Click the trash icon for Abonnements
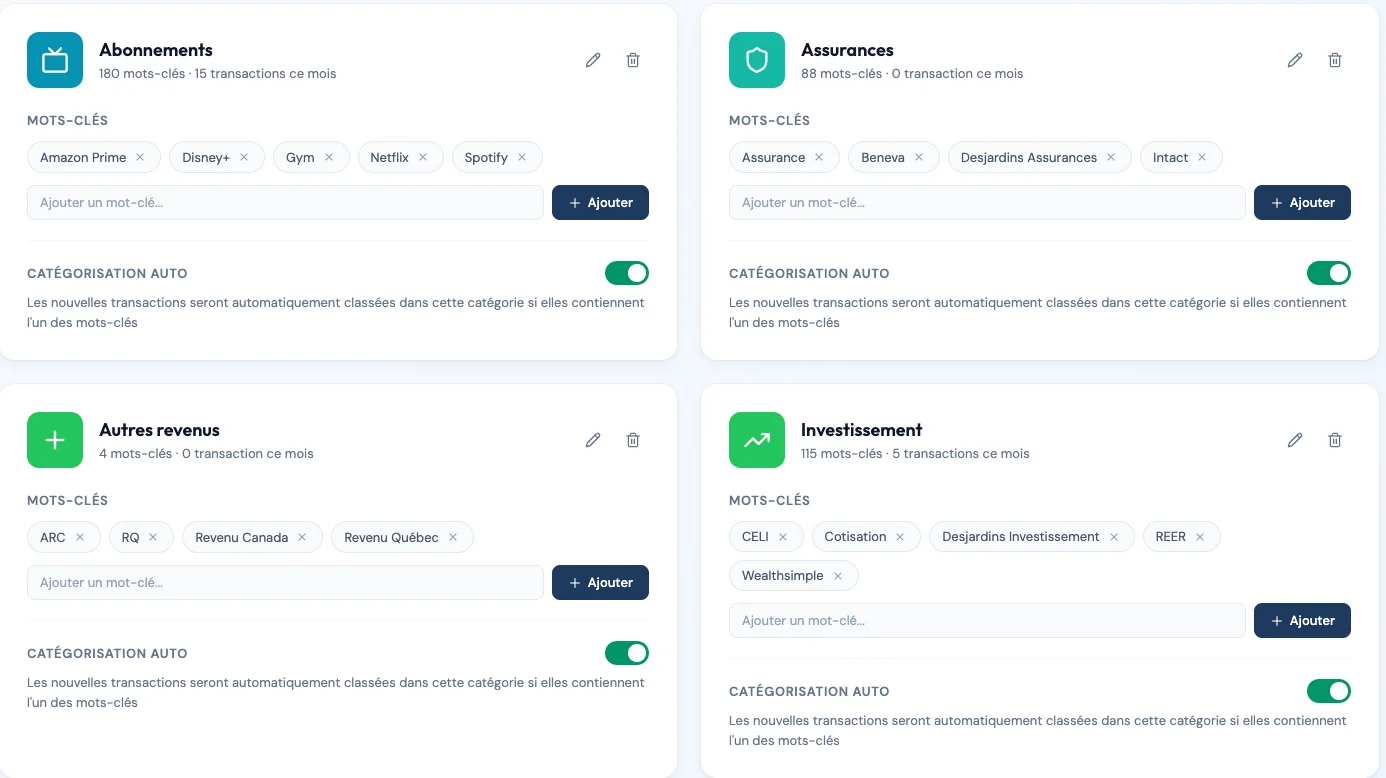Viewport: 1386px width, 778px height. [633, 60]
